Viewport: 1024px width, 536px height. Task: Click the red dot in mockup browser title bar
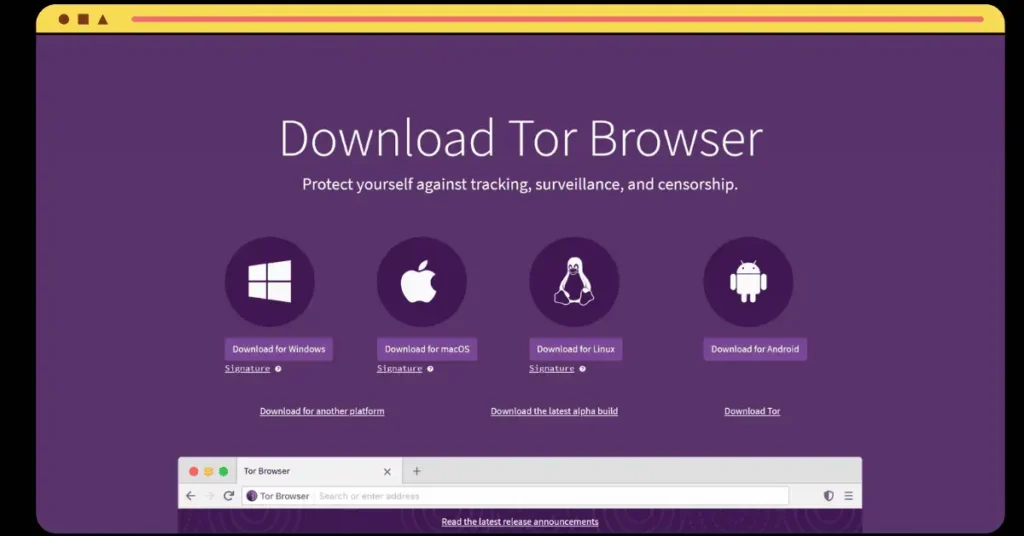click(x=194, y=471)
